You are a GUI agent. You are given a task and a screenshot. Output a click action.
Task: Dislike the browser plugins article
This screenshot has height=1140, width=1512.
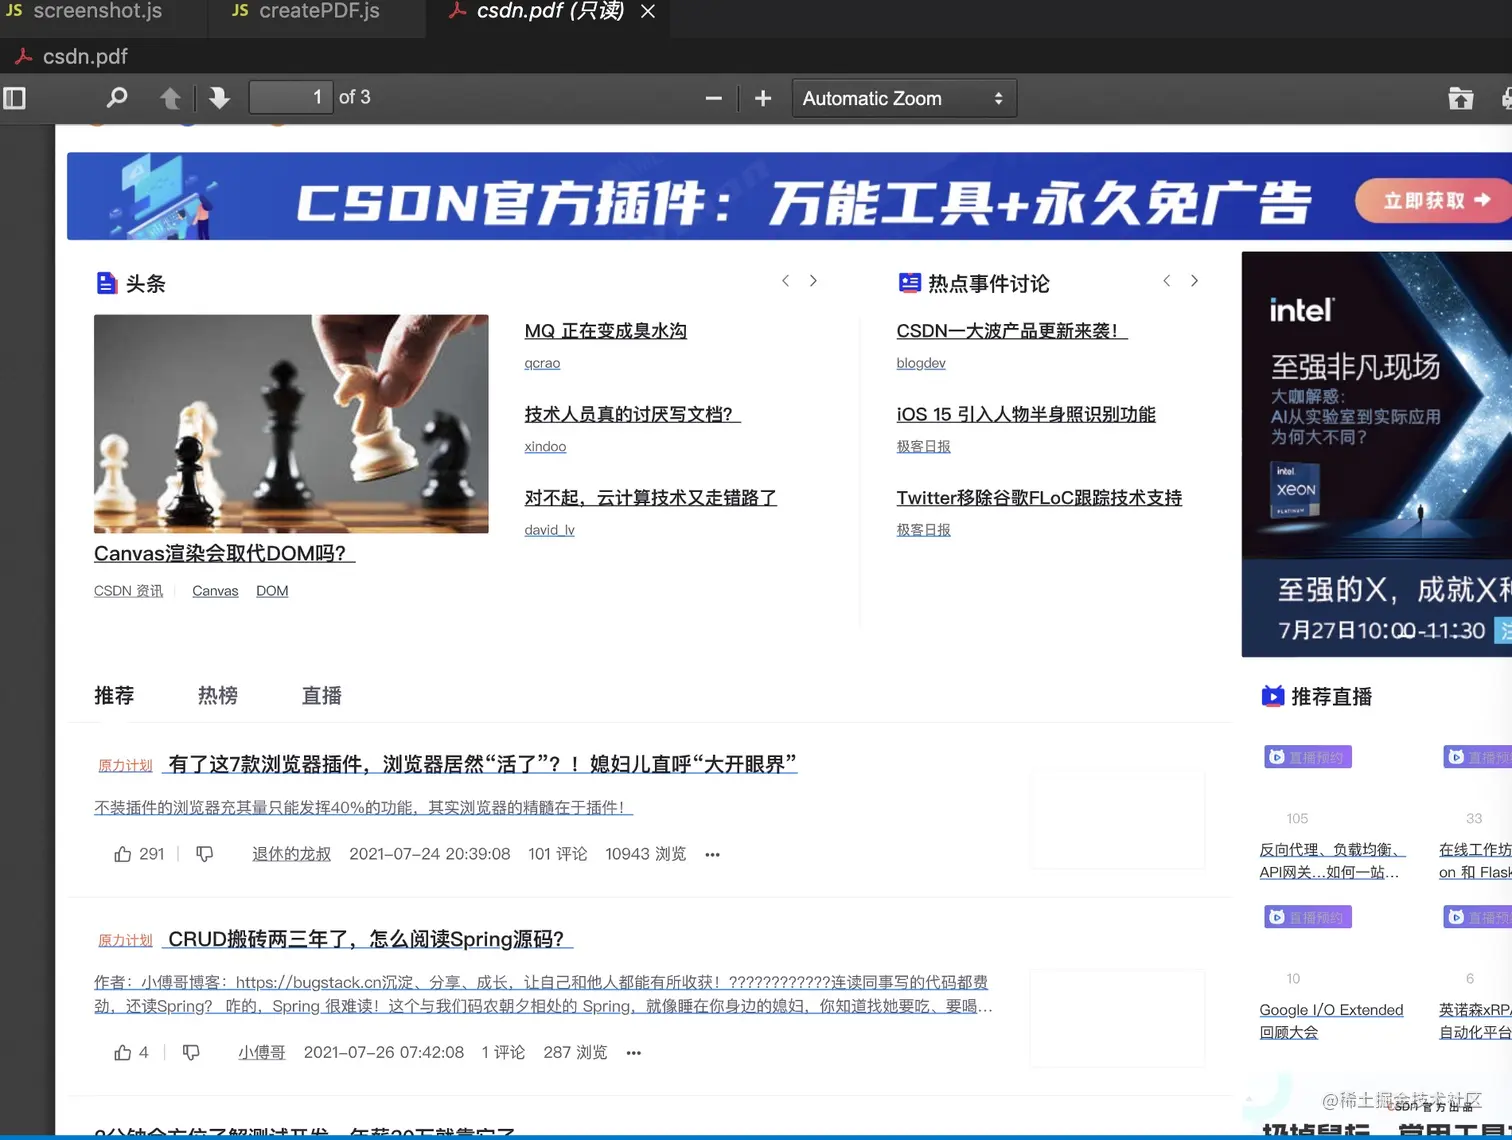click(x=204, y=854)
